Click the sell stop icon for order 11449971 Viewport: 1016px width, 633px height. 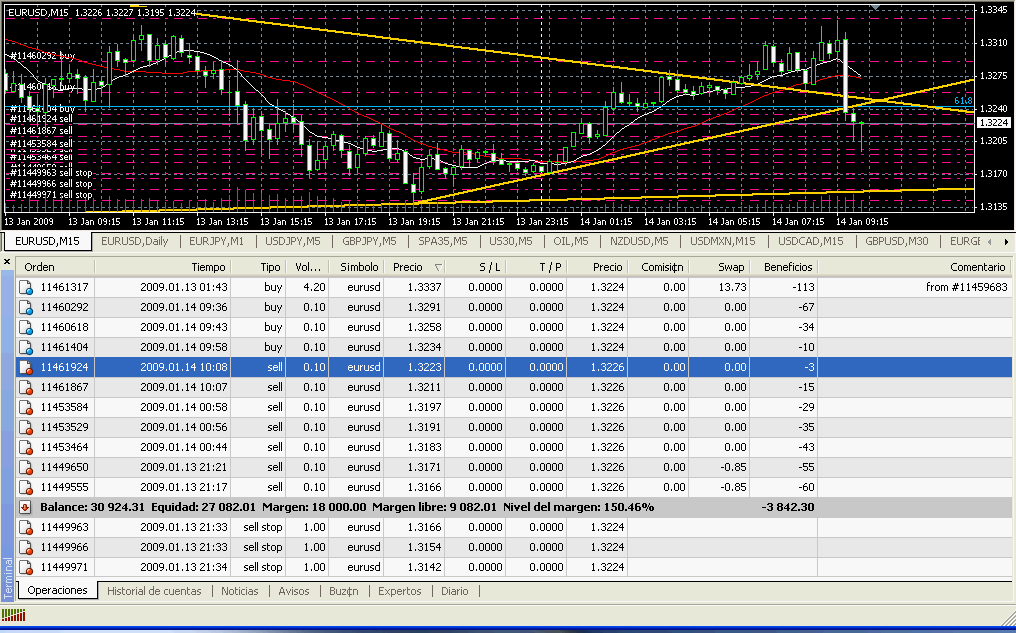[x=27, y=567]
